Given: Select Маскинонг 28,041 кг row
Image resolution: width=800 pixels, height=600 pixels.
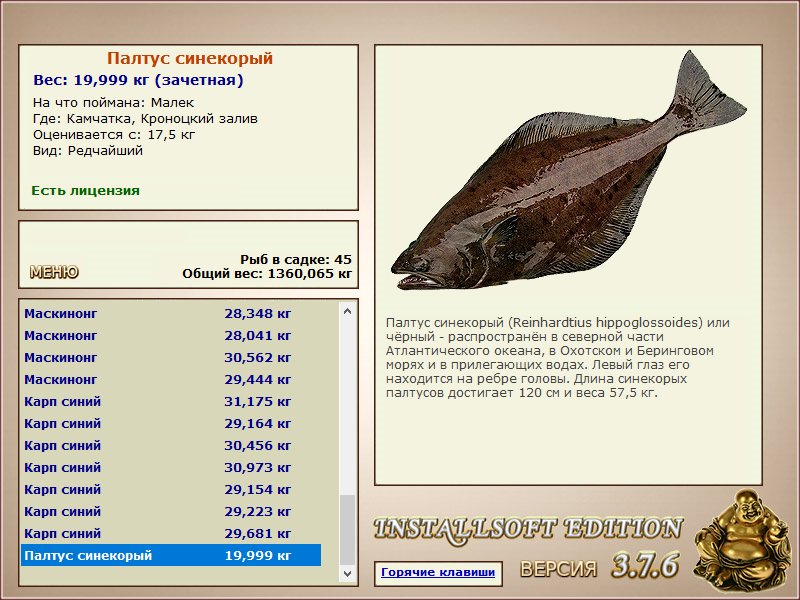Looking at the screenshot, I should [171, 336].
